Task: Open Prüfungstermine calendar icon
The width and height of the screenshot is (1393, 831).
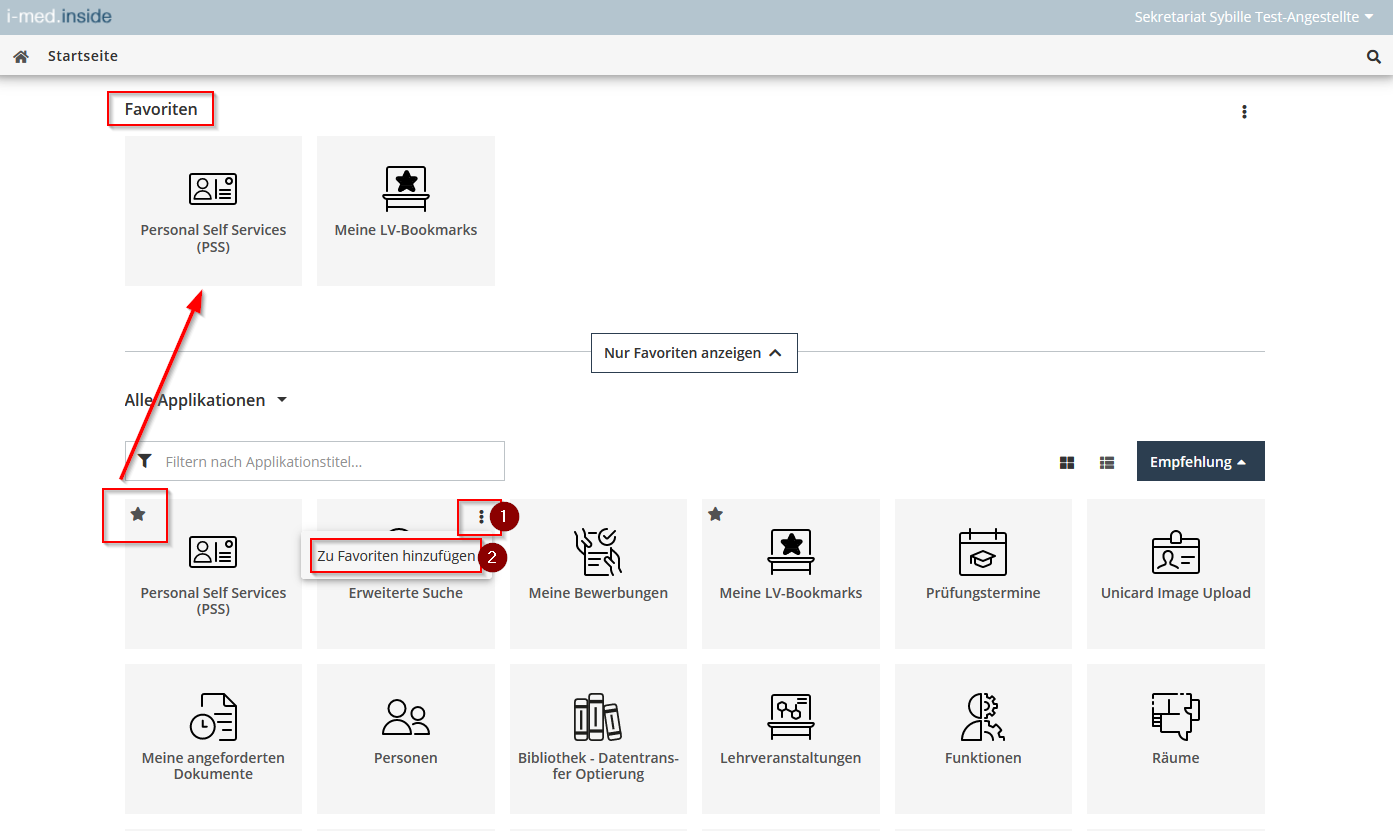Action: point(983,552)
